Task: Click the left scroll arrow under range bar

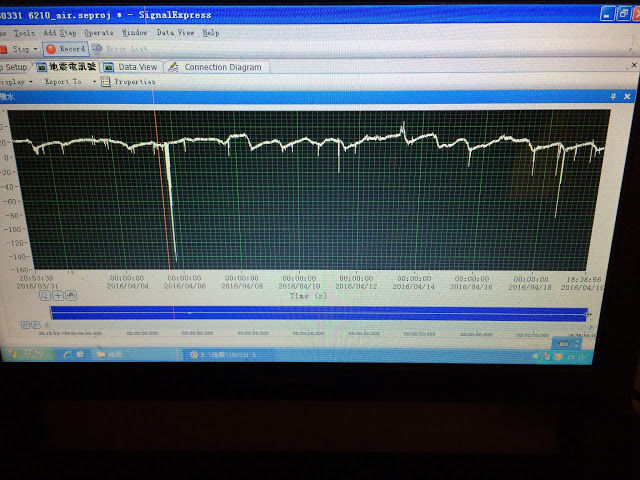Action: coord(47,325)
